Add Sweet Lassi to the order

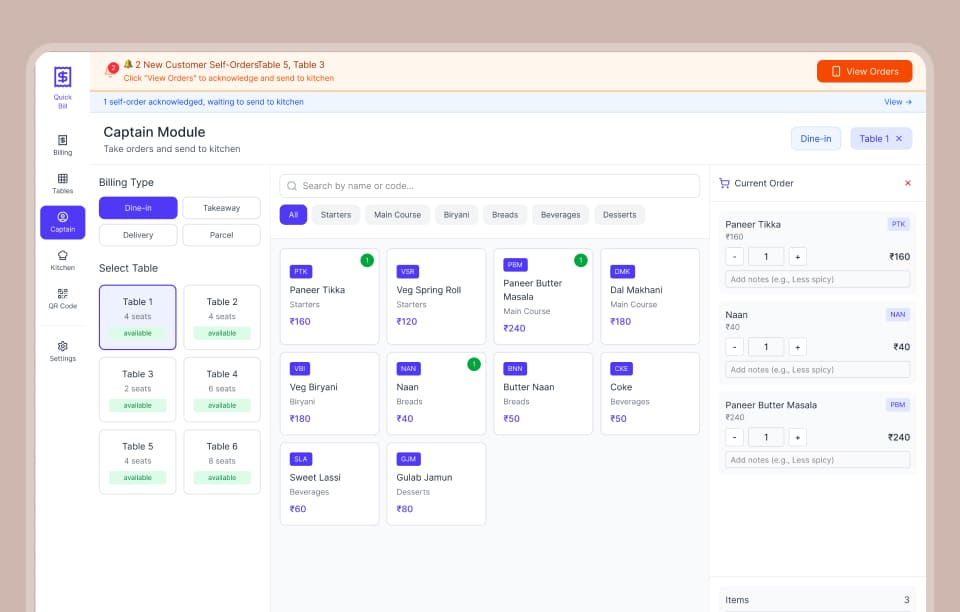pos(329,483)
